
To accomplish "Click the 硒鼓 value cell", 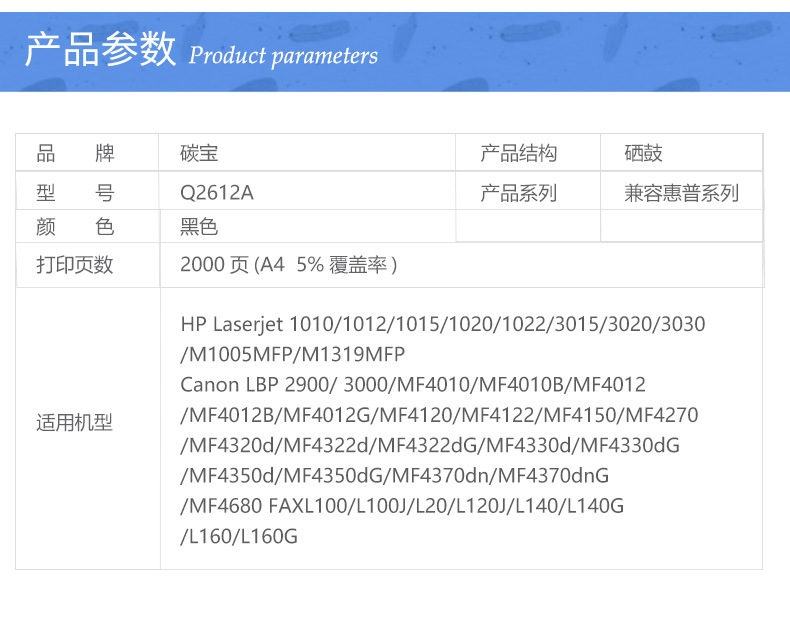I will 681,153.
